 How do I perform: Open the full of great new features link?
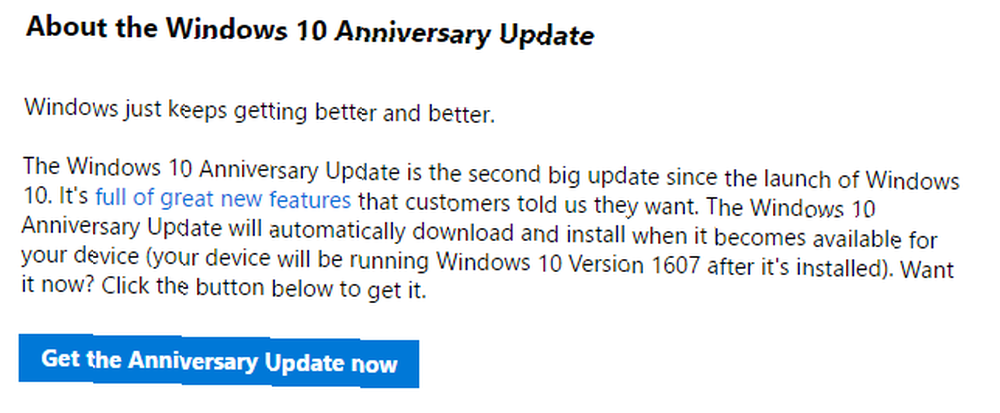point(223,199)
